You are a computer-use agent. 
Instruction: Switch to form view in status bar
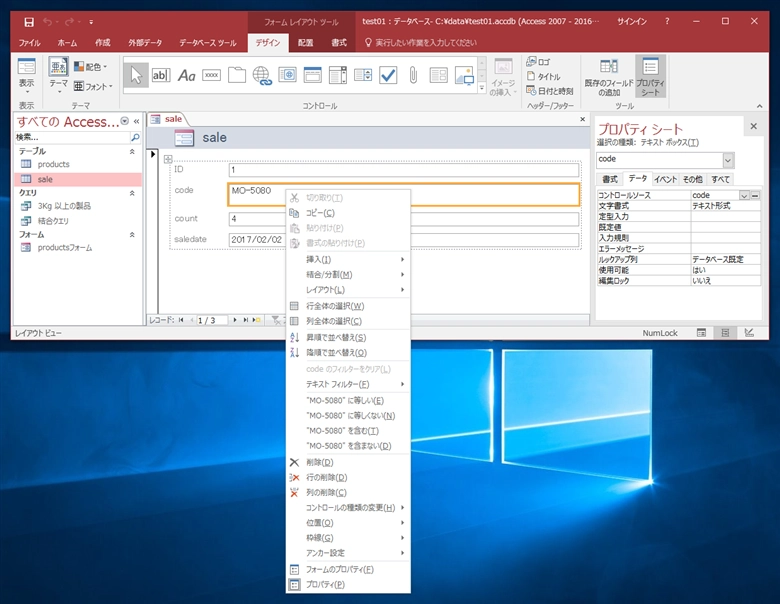tap(701, 333)
